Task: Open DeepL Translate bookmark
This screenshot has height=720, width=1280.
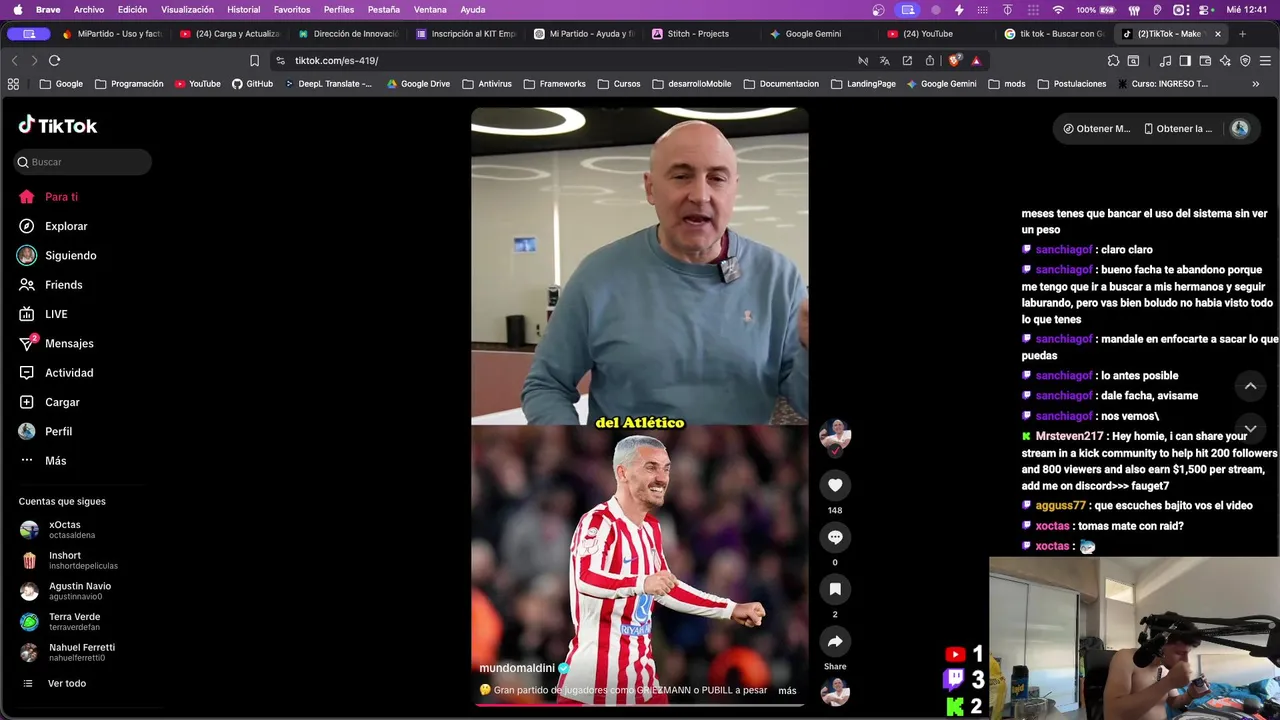Action: tap(328, 84)
